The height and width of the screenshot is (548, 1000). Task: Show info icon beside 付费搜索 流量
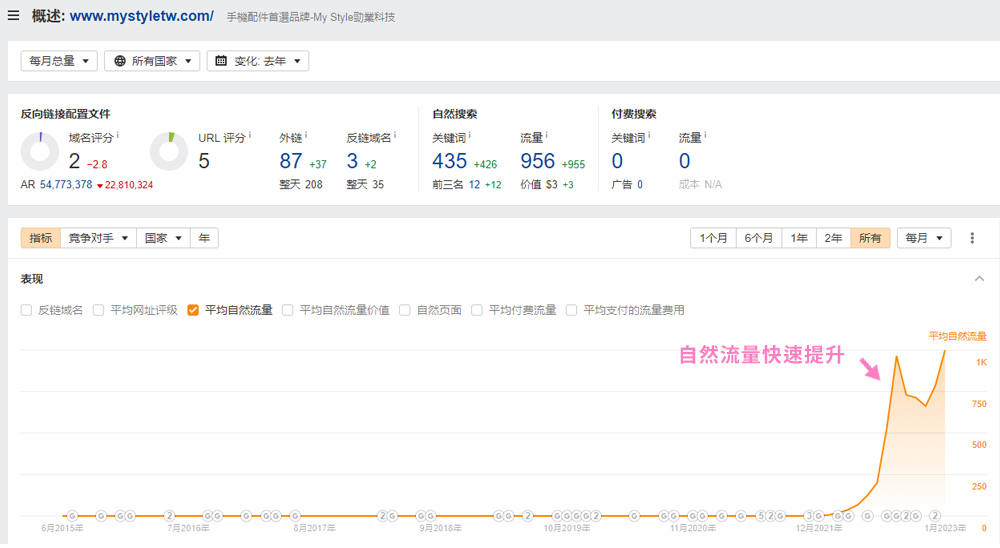tap(705, 135)
